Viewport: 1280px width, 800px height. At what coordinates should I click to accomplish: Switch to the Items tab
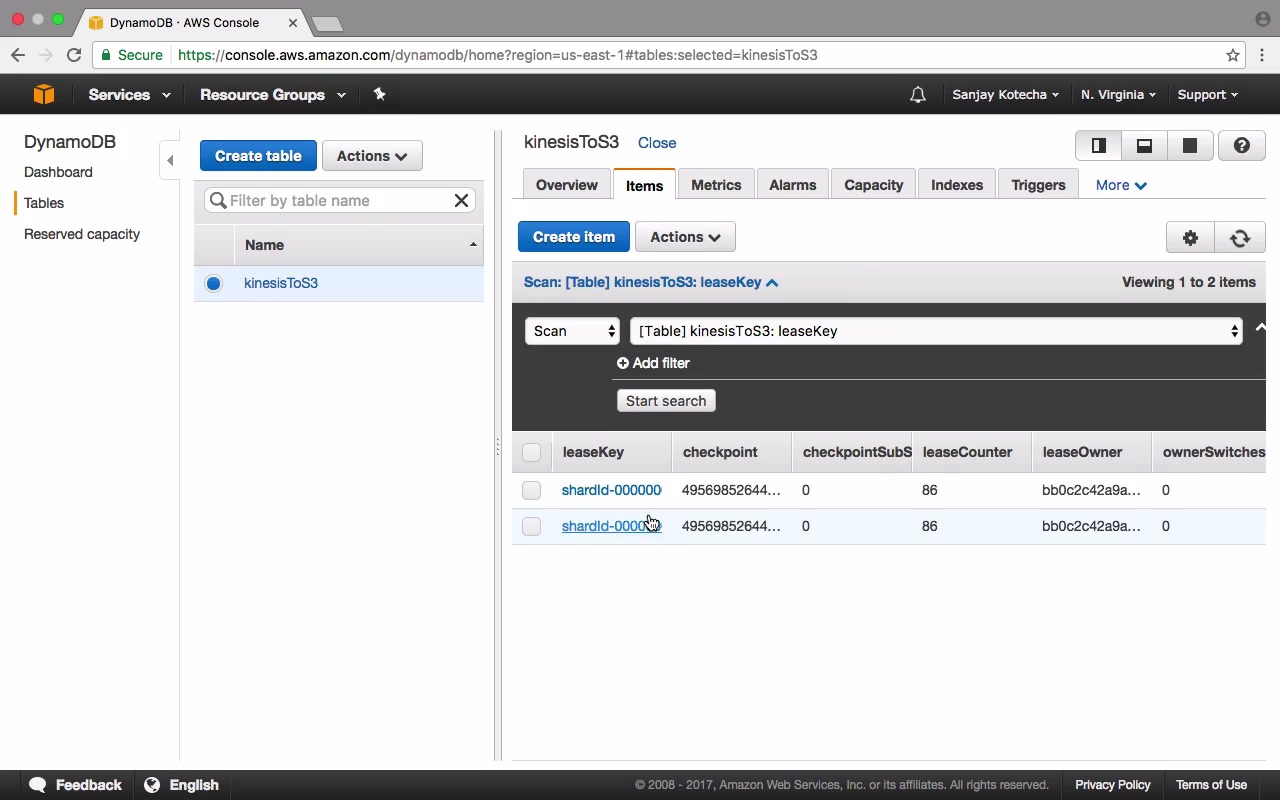click(x=644, y=185)
